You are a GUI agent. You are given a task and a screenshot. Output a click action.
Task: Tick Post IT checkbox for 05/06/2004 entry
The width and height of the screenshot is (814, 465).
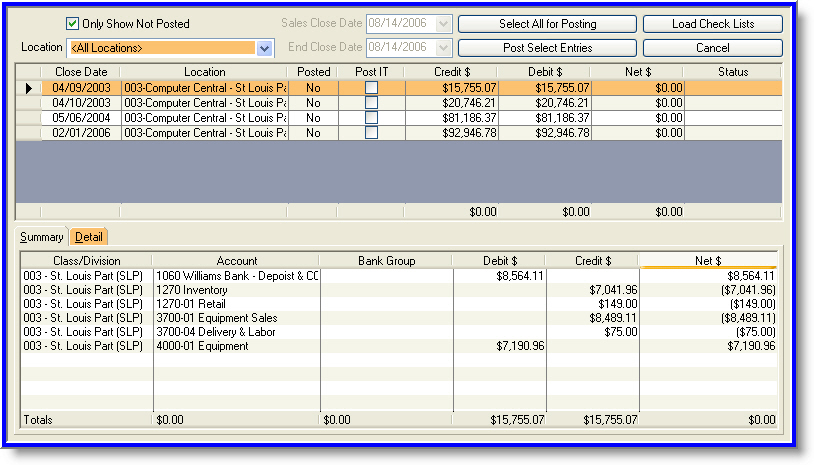pyautogui.click(x=371, y=118)
